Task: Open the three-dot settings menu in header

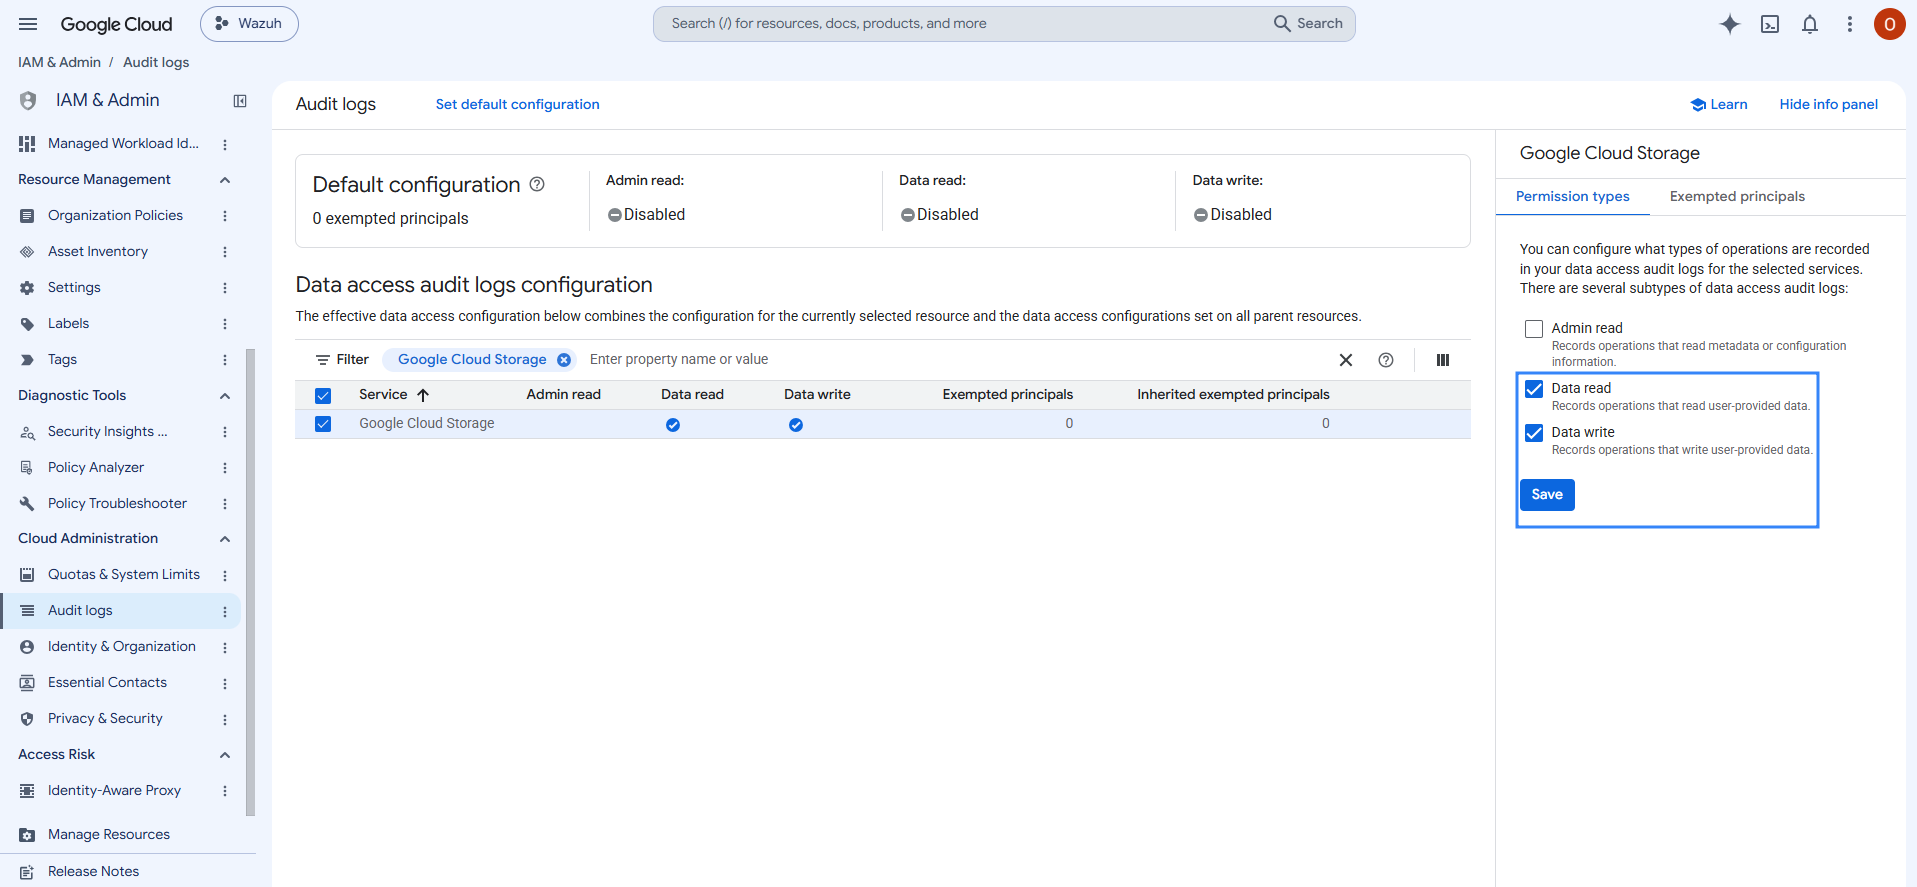Action: 1850,24
